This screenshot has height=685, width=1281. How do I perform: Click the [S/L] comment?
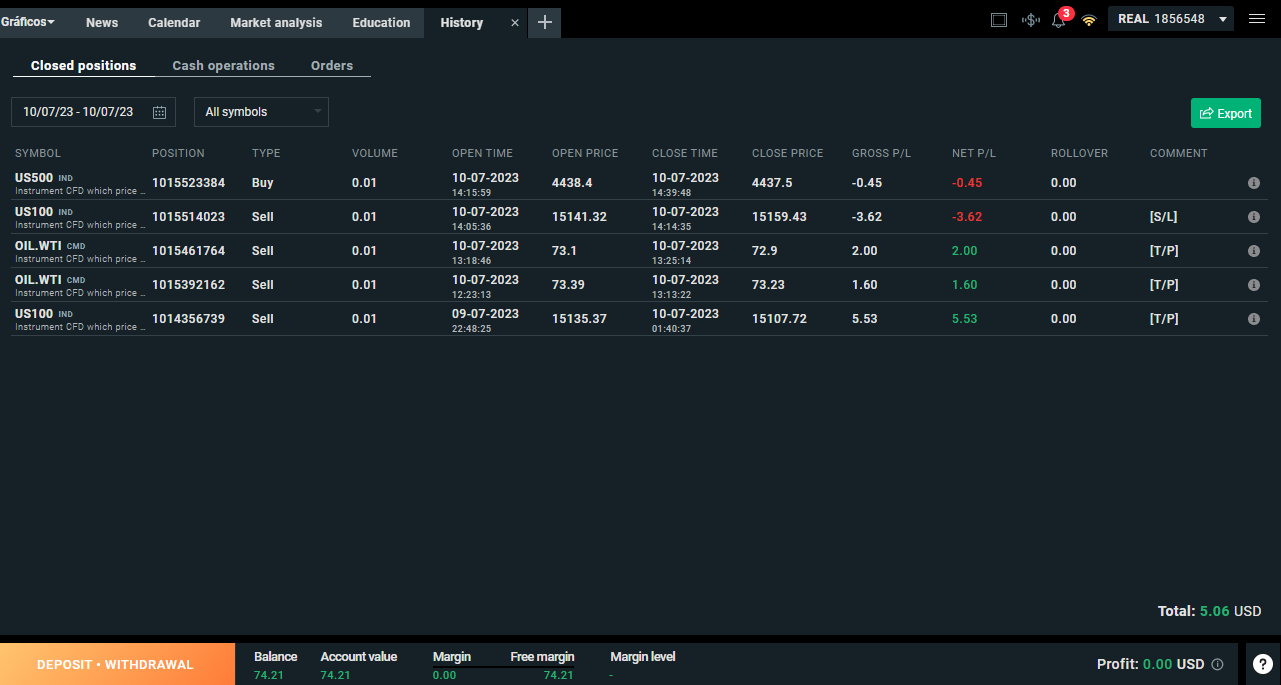[x=1164, y=217]
